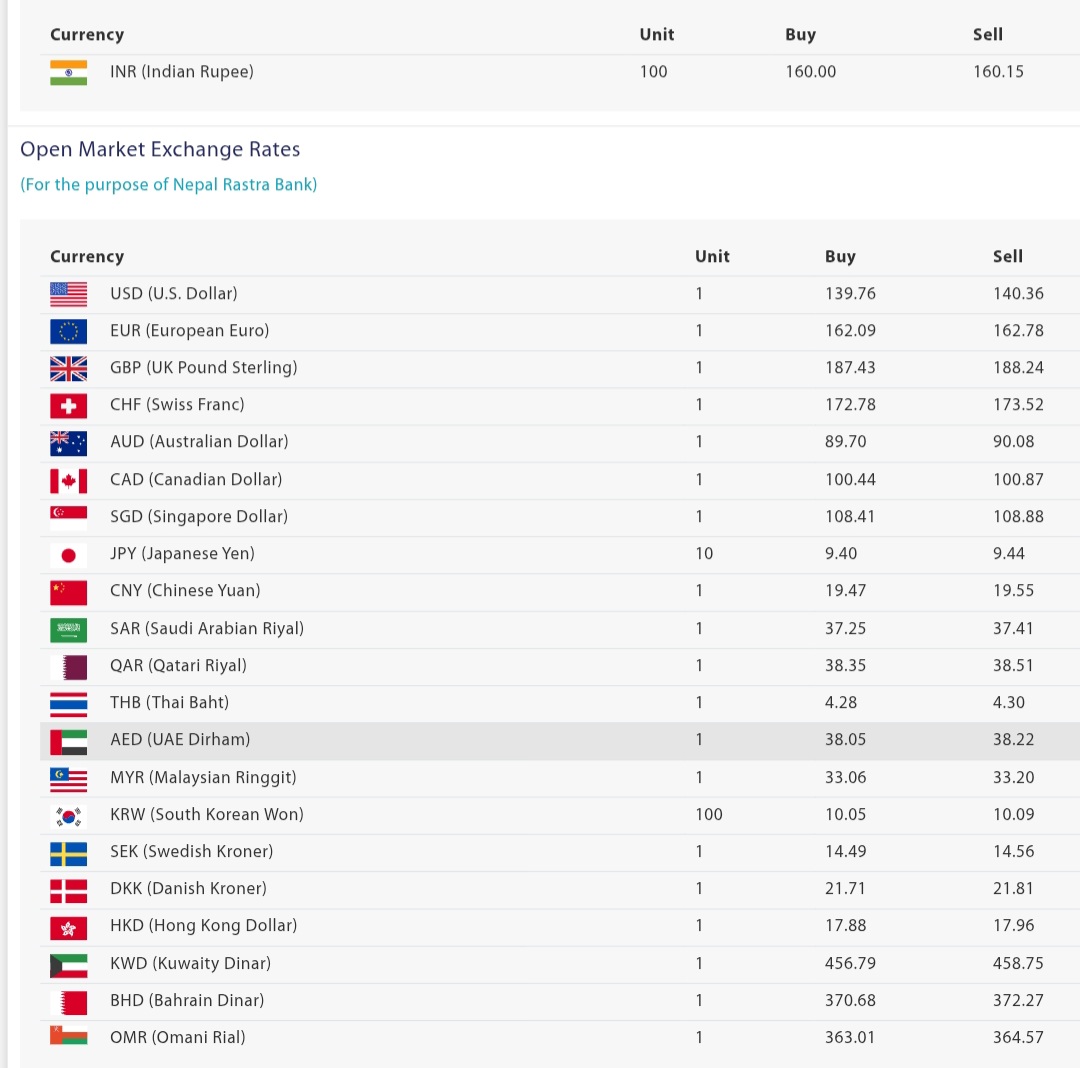Click the Canadian flag icon
Image resolution: width=1080 pixels, height=1068 pixels.
pos(68,480)
